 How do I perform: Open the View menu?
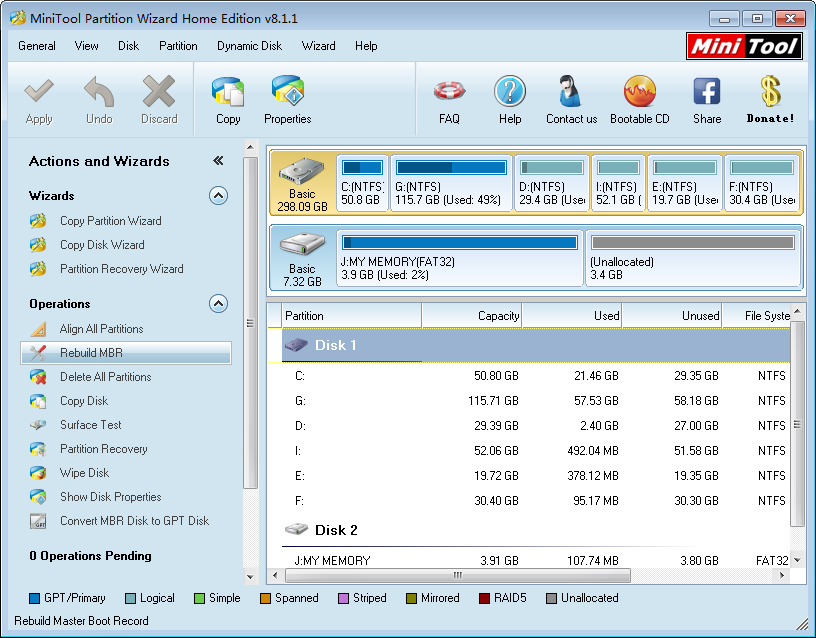click(86, 46)
